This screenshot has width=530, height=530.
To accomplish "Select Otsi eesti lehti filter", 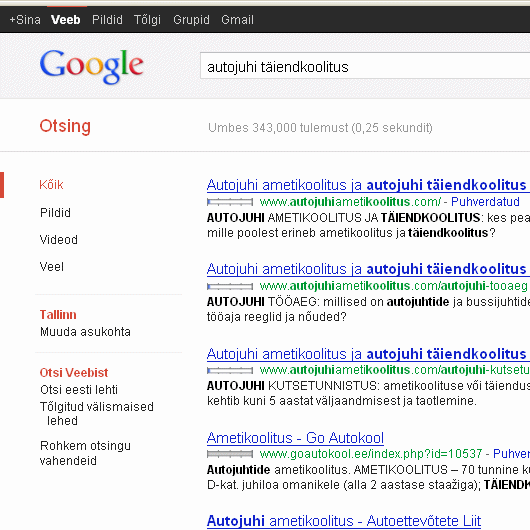I will (79, 389).
